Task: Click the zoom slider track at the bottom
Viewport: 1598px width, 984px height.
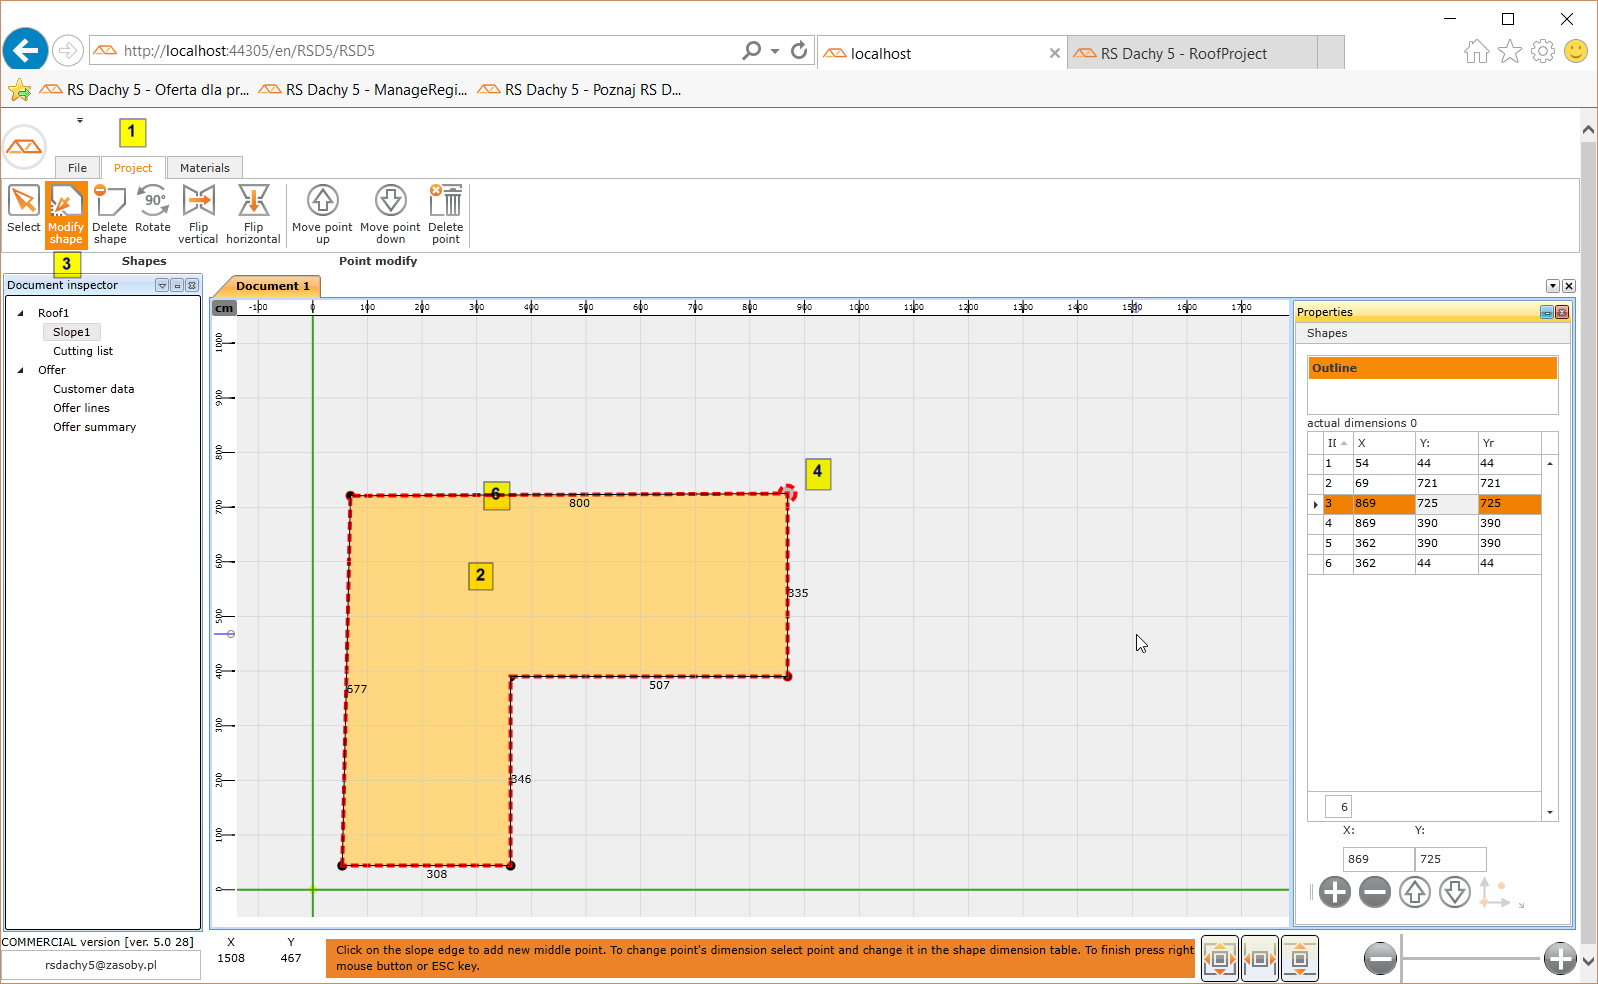Action: [x=1470, y=959]
